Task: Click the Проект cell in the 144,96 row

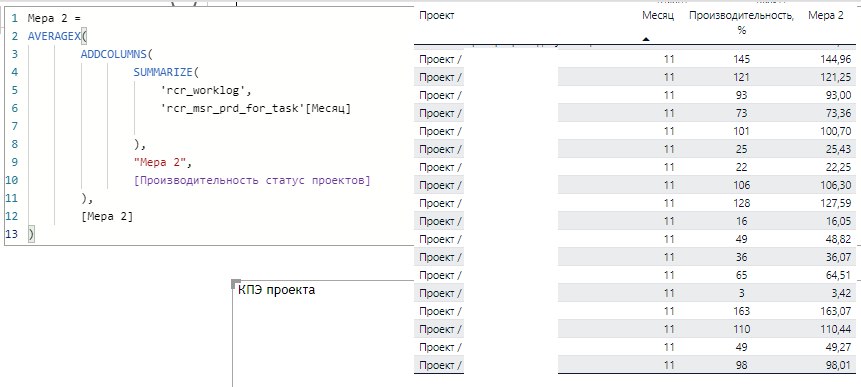Action: (x=440, y=59)
